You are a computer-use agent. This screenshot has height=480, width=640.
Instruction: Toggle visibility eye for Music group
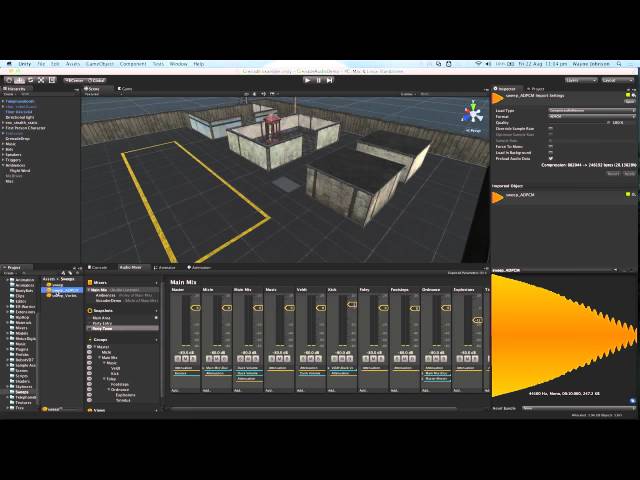tap(89, 363)
